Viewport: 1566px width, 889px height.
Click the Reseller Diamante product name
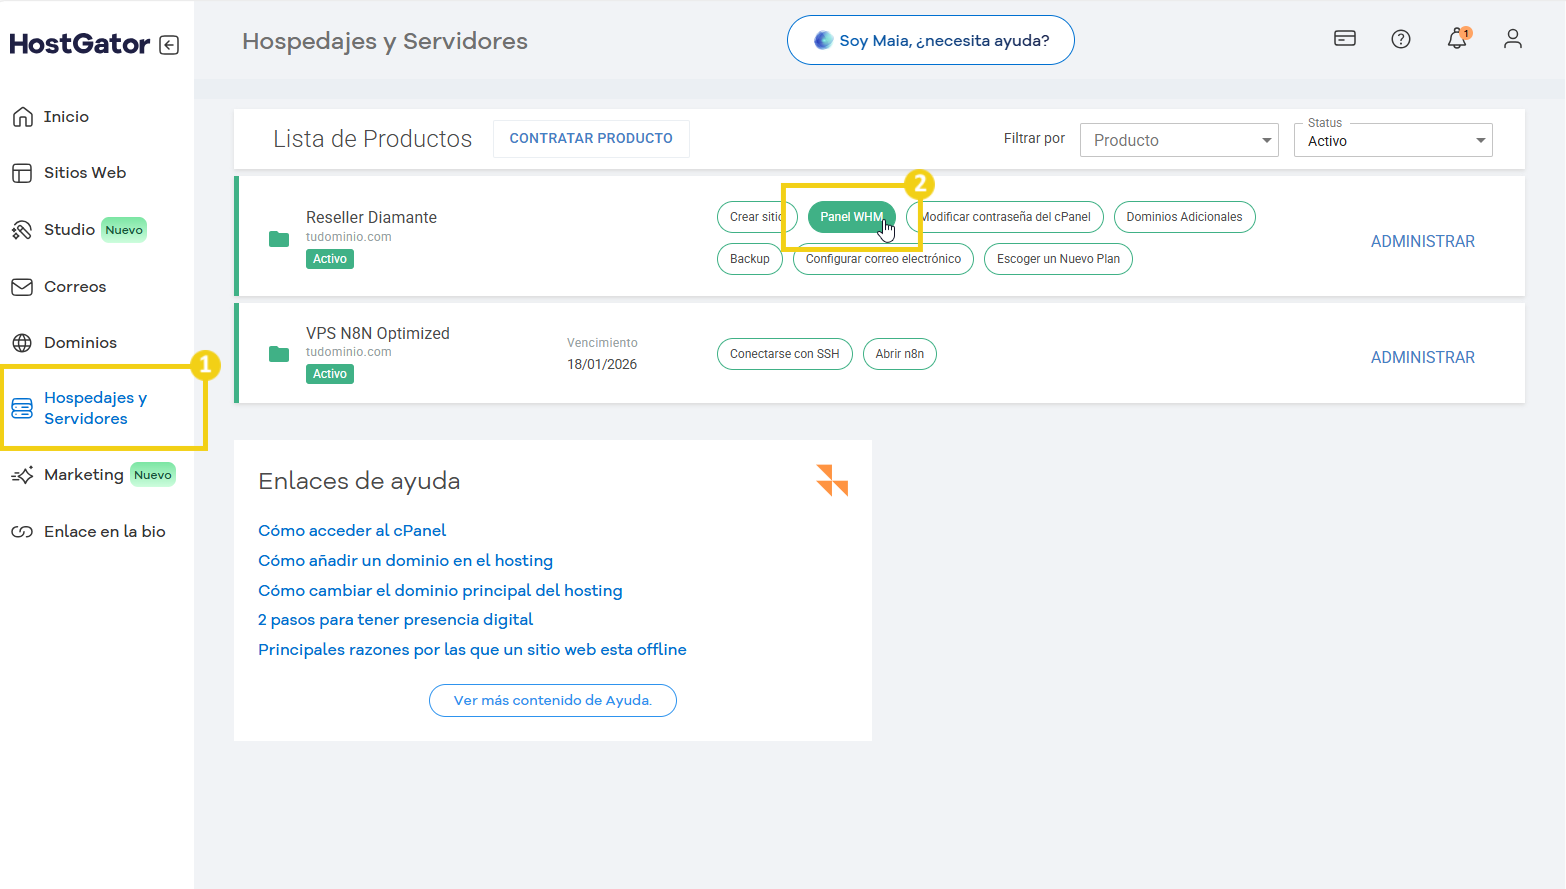tap(371, 217)
